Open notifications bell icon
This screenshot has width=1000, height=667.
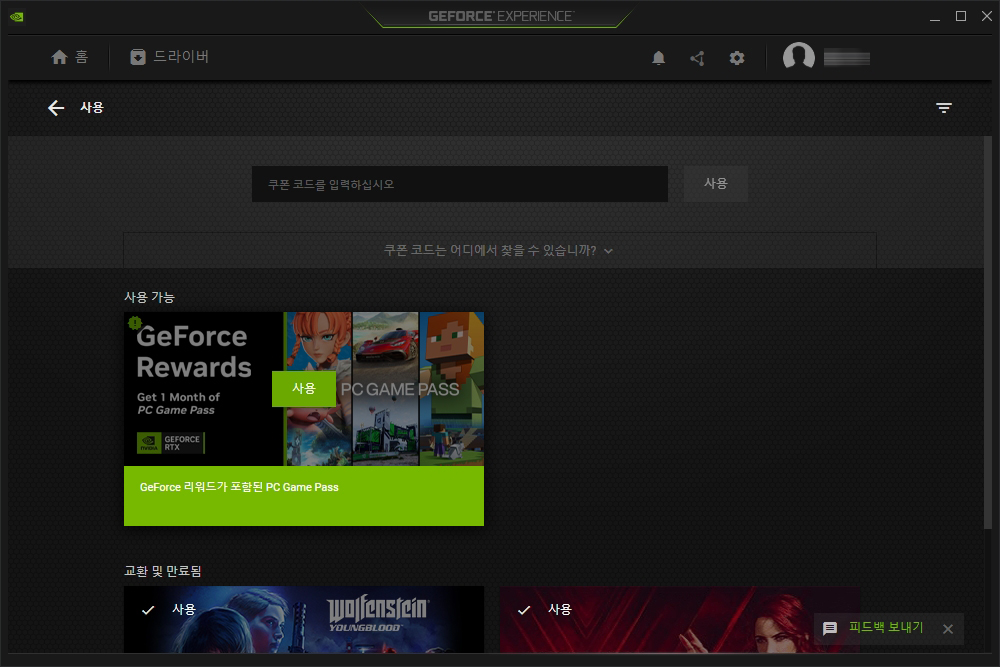coord(658,58)
